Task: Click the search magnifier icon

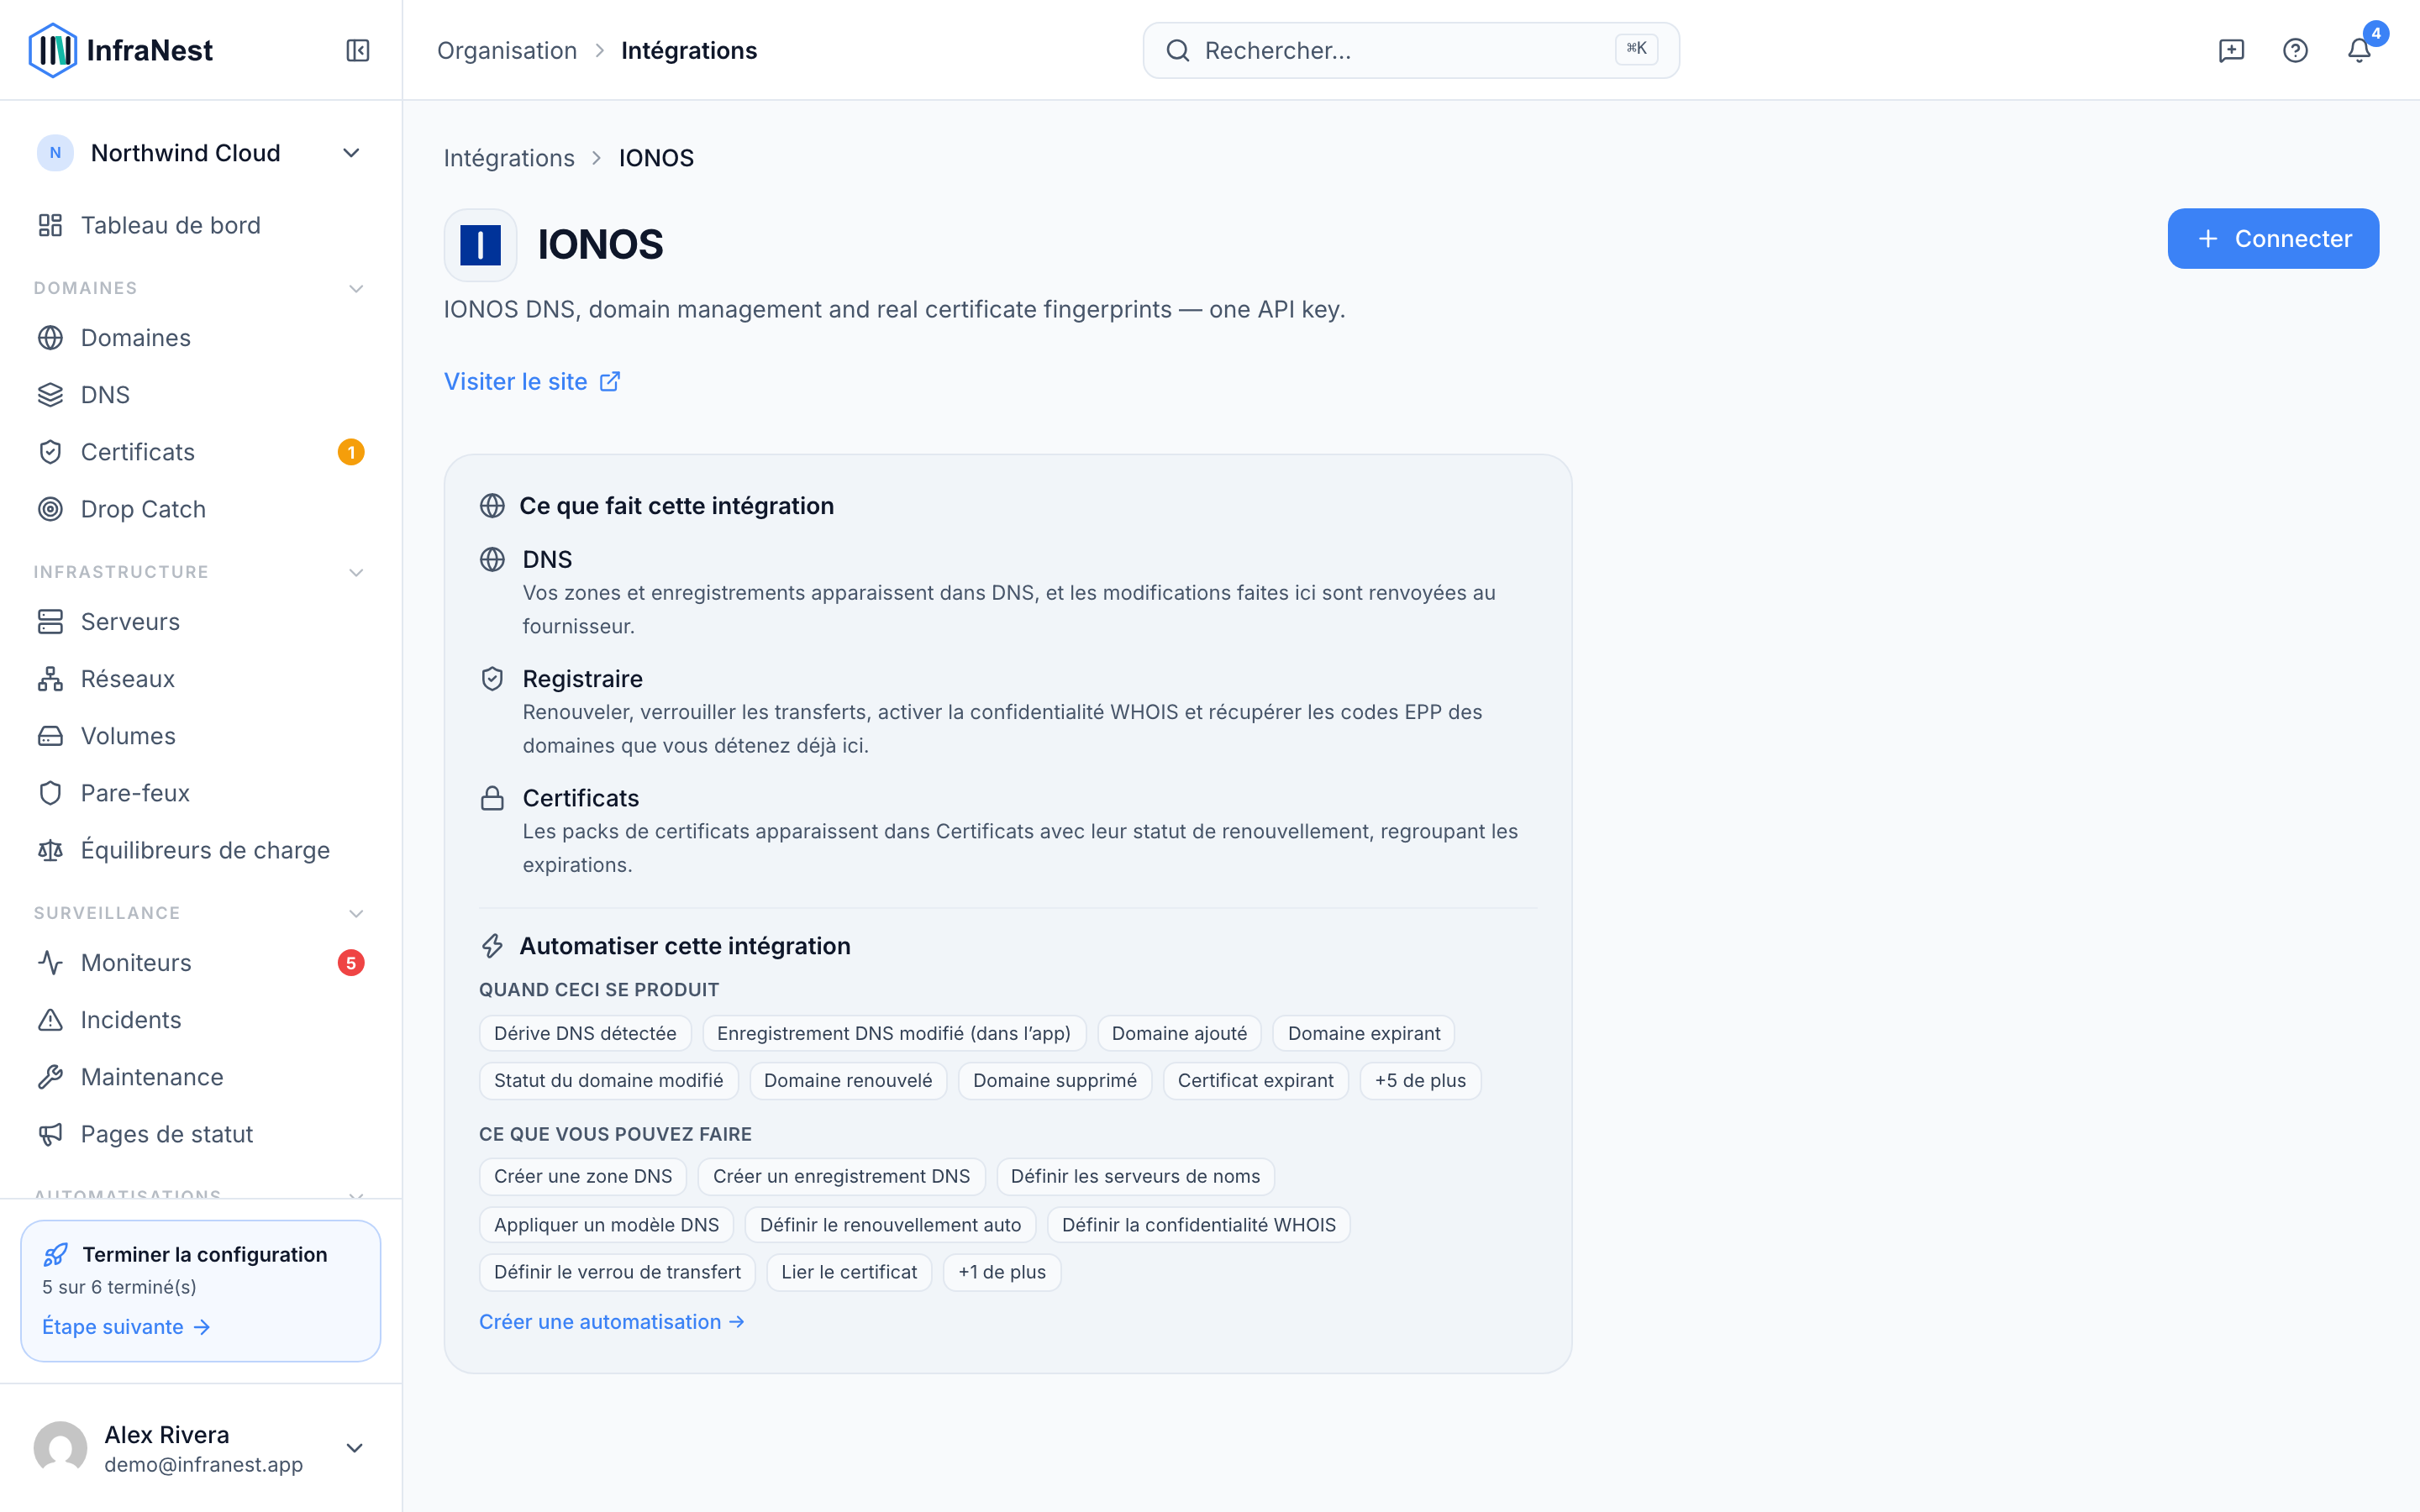Action: click(1178, 50)
